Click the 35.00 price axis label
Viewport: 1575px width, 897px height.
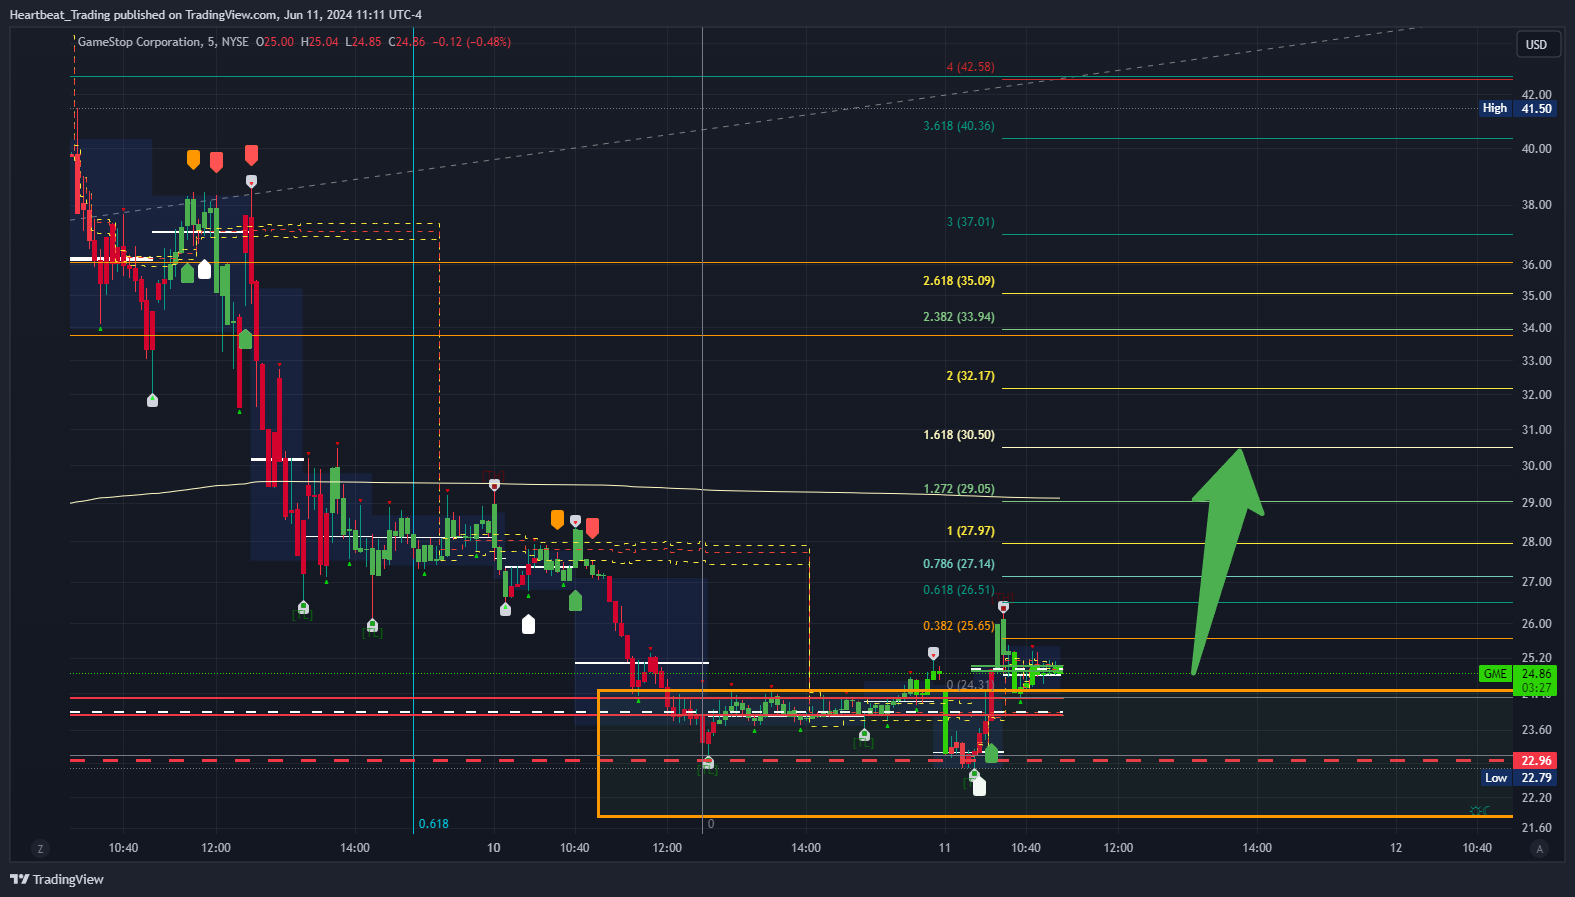[x=1536, y=296]
